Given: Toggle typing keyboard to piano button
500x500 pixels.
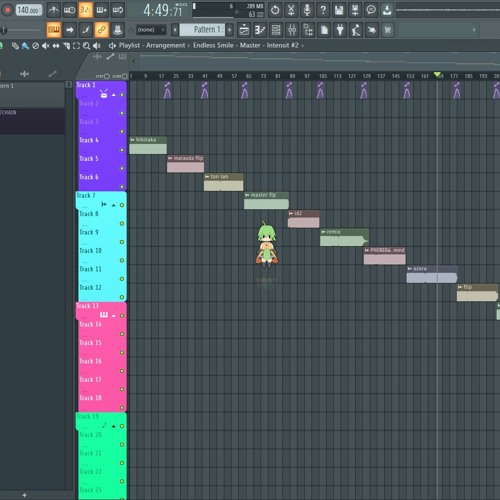Looking at the screenshot, I should 53,30.
